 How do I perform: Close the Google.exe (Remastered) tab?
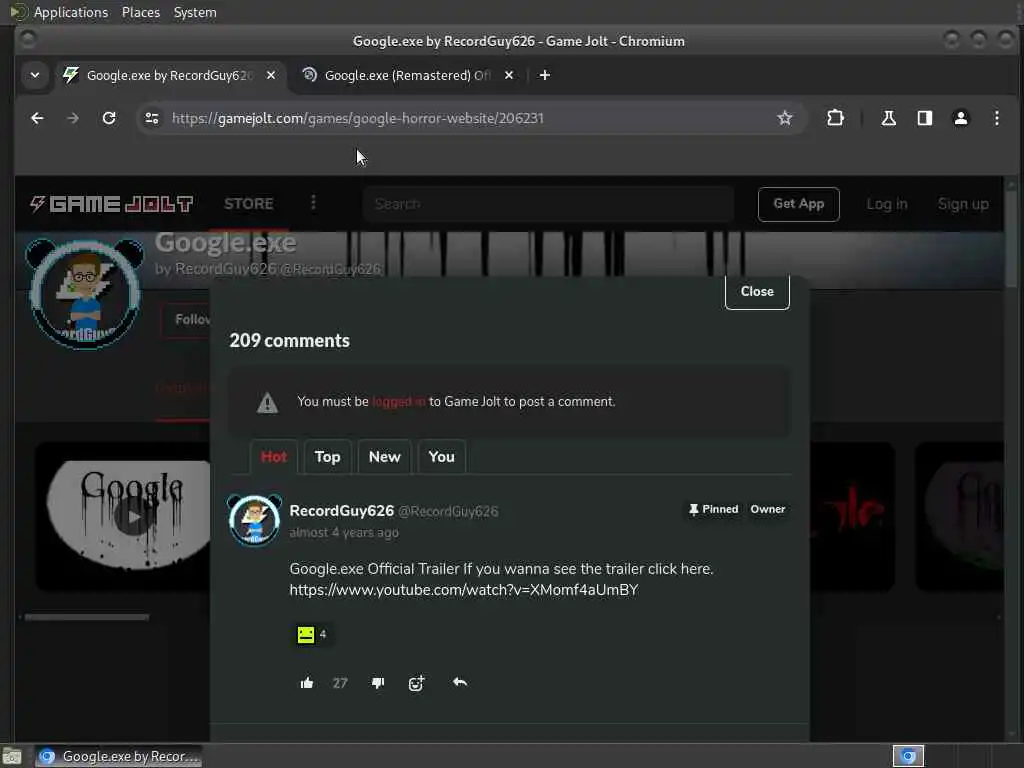tap(509, 75)
